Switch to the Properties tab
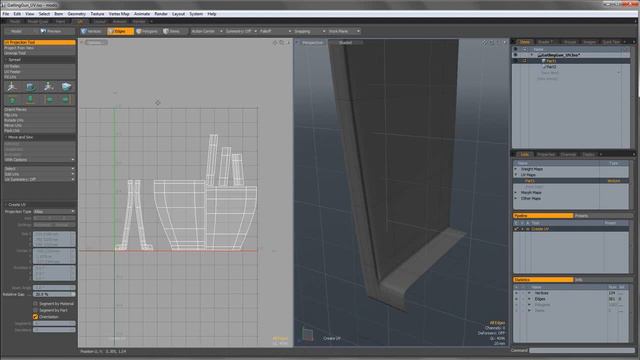Image resolution: width=640 pixels, height=360 pixels. pos(546,154)
